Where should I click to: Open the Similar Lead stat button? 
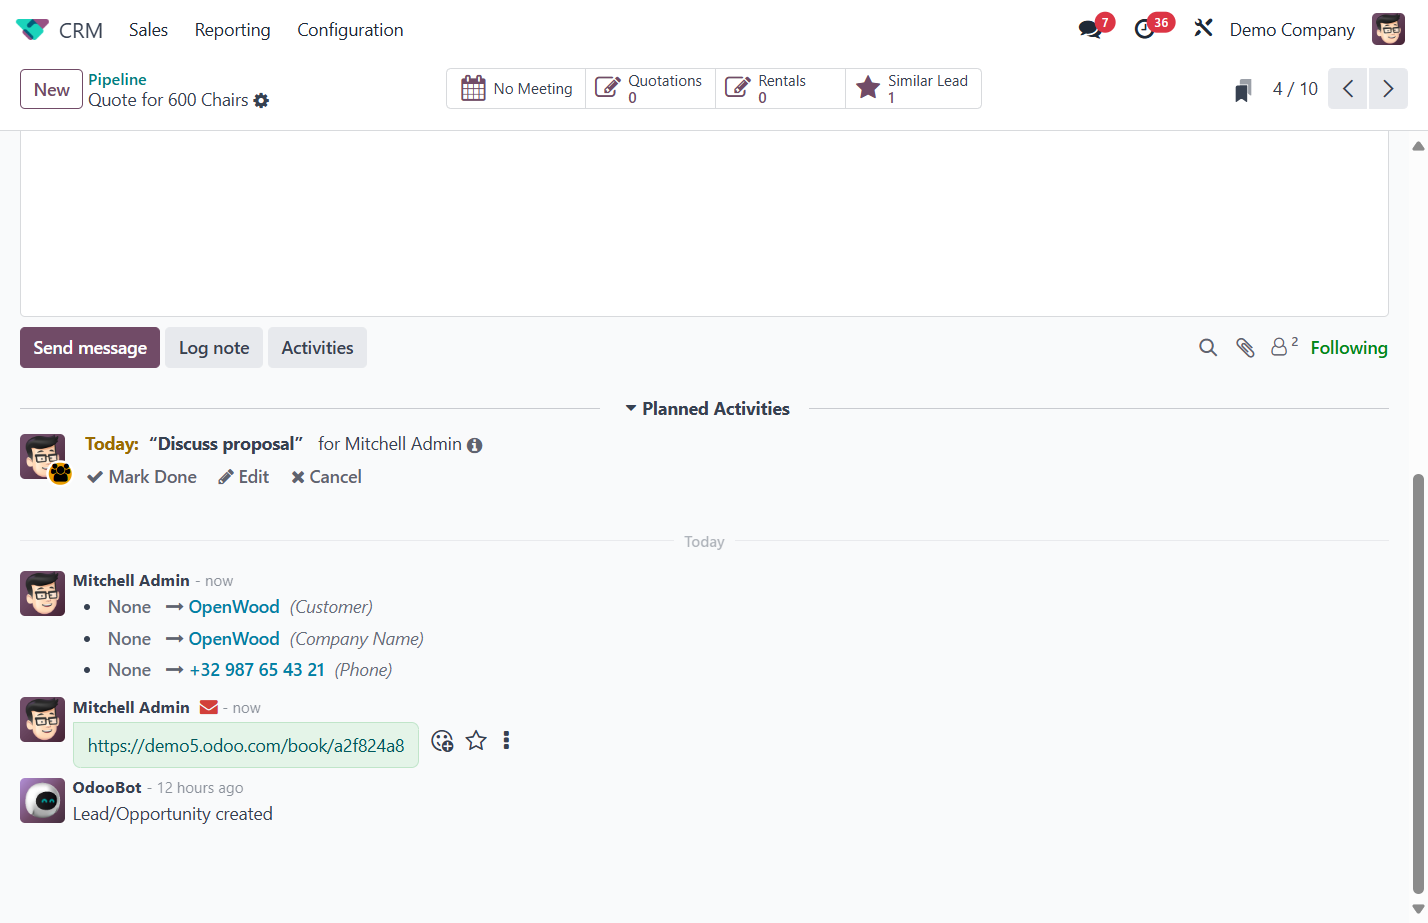(913, 88)
